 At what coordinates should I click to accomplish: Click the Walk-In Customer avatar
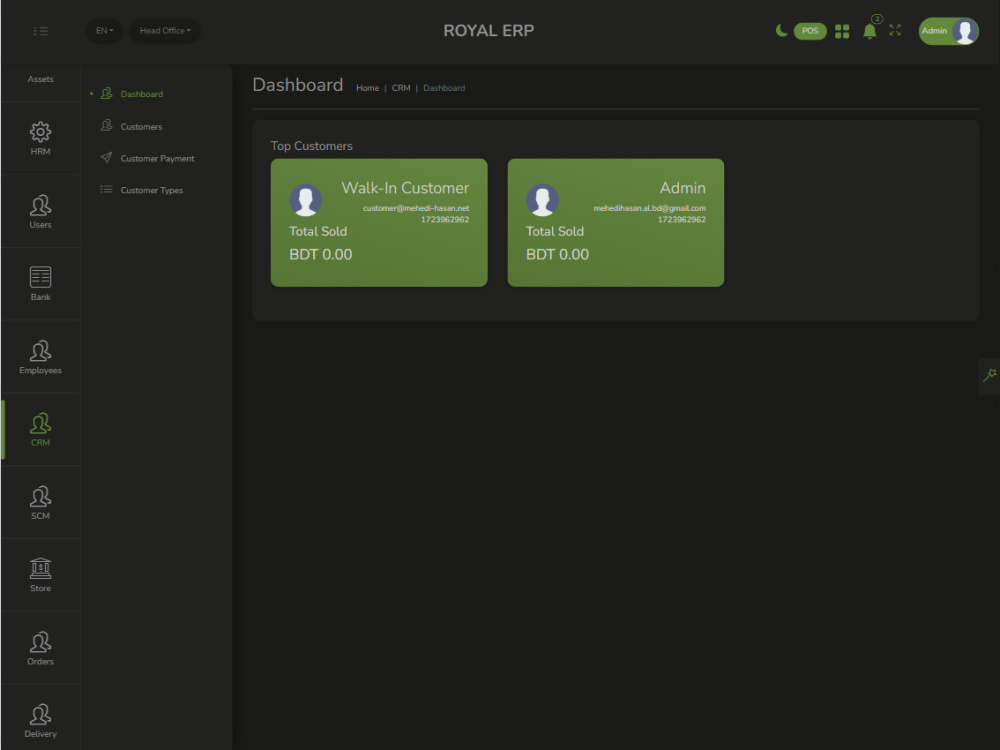[x=305, y=200]
